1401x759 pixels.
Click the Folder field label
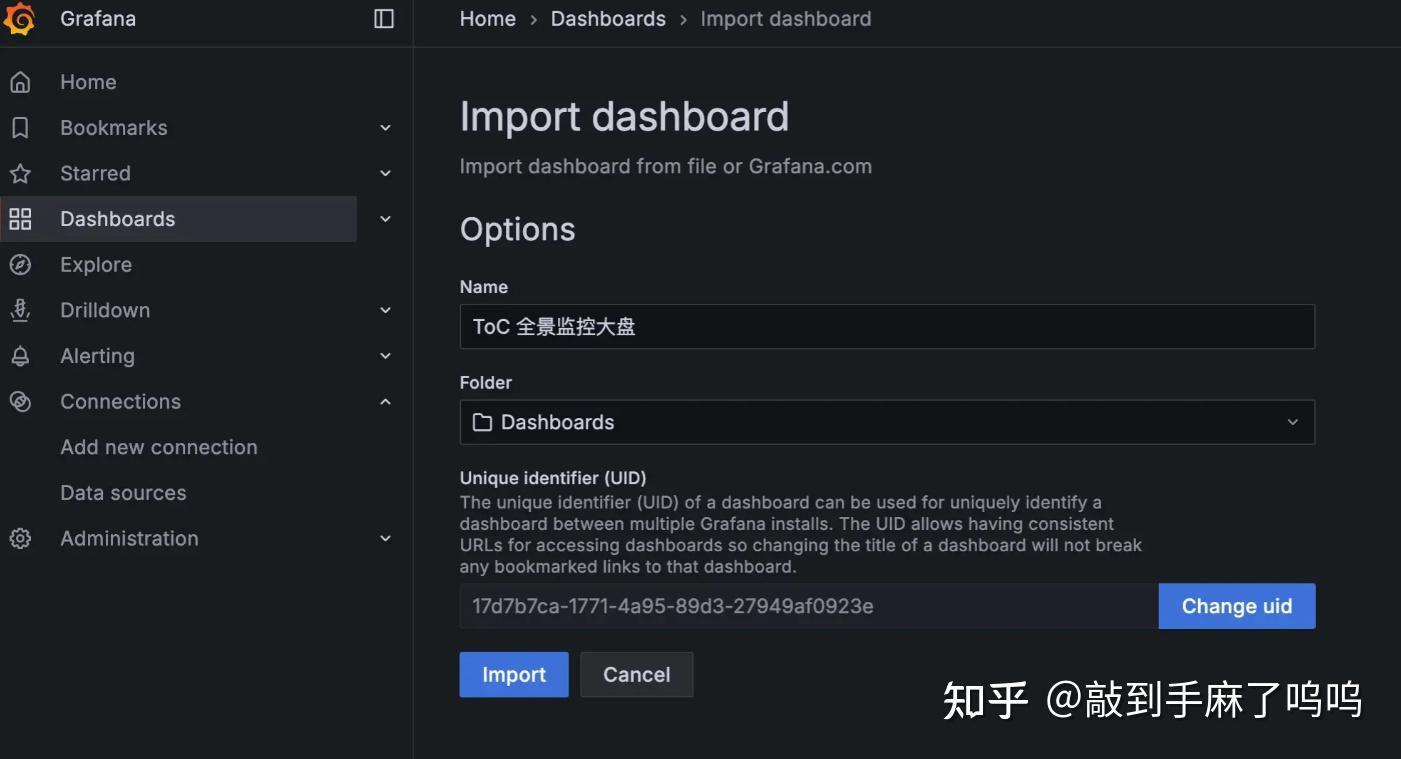[x=486, y=383]
